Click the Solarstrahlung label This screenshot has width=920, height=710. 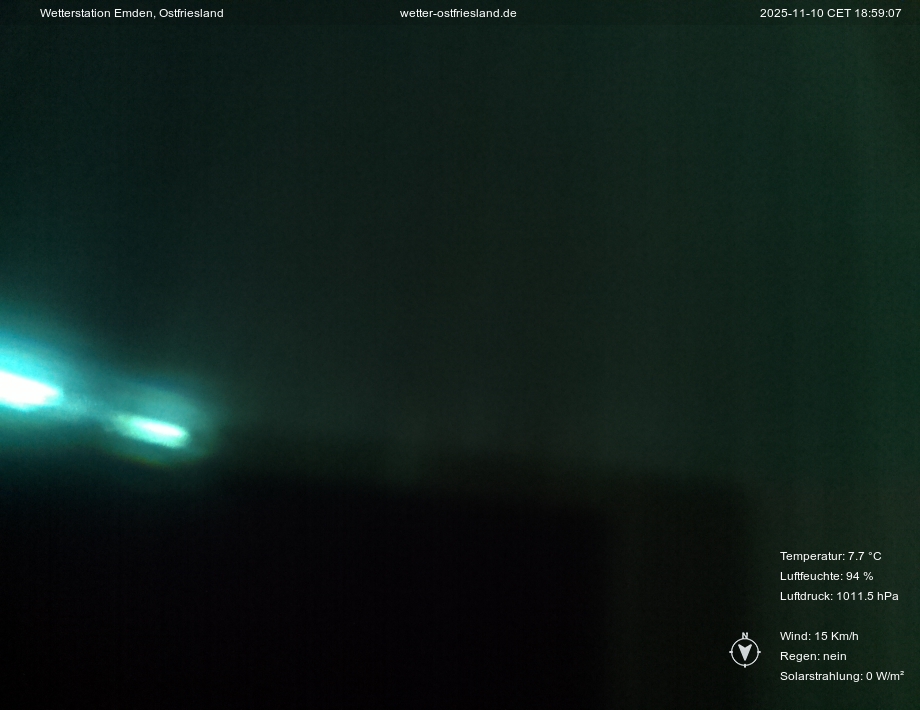[x=820, y=676]
